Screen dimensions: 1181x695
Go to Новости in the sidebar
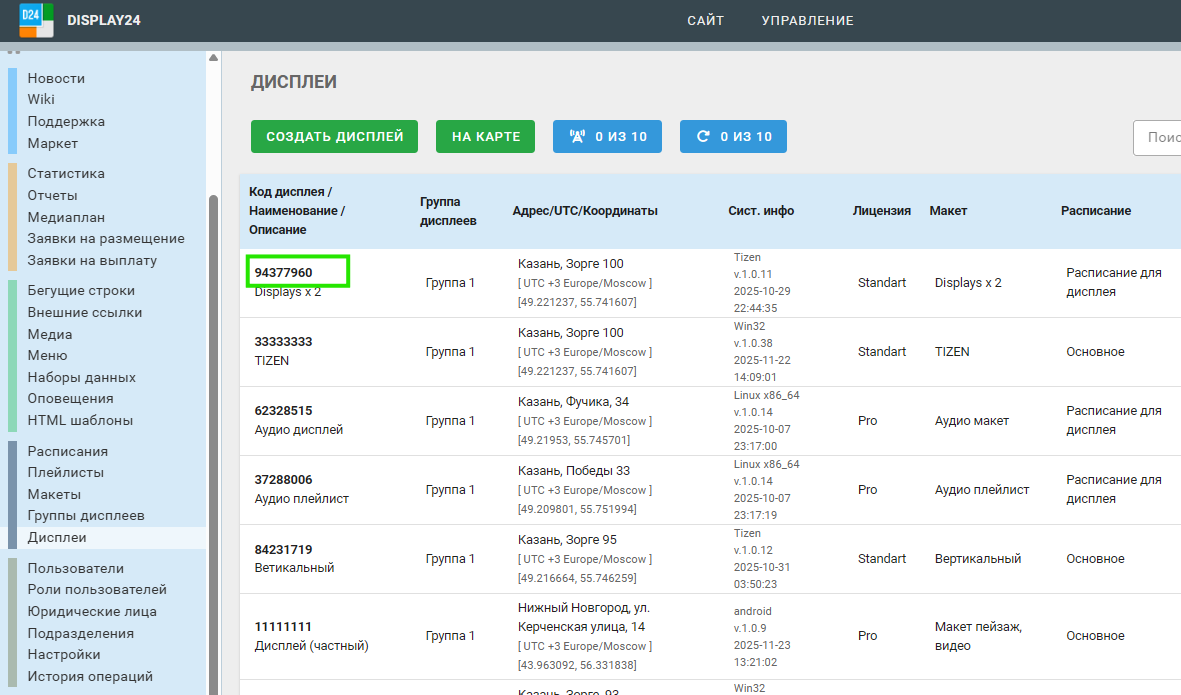pyautogui.click(x=56, y=78)
